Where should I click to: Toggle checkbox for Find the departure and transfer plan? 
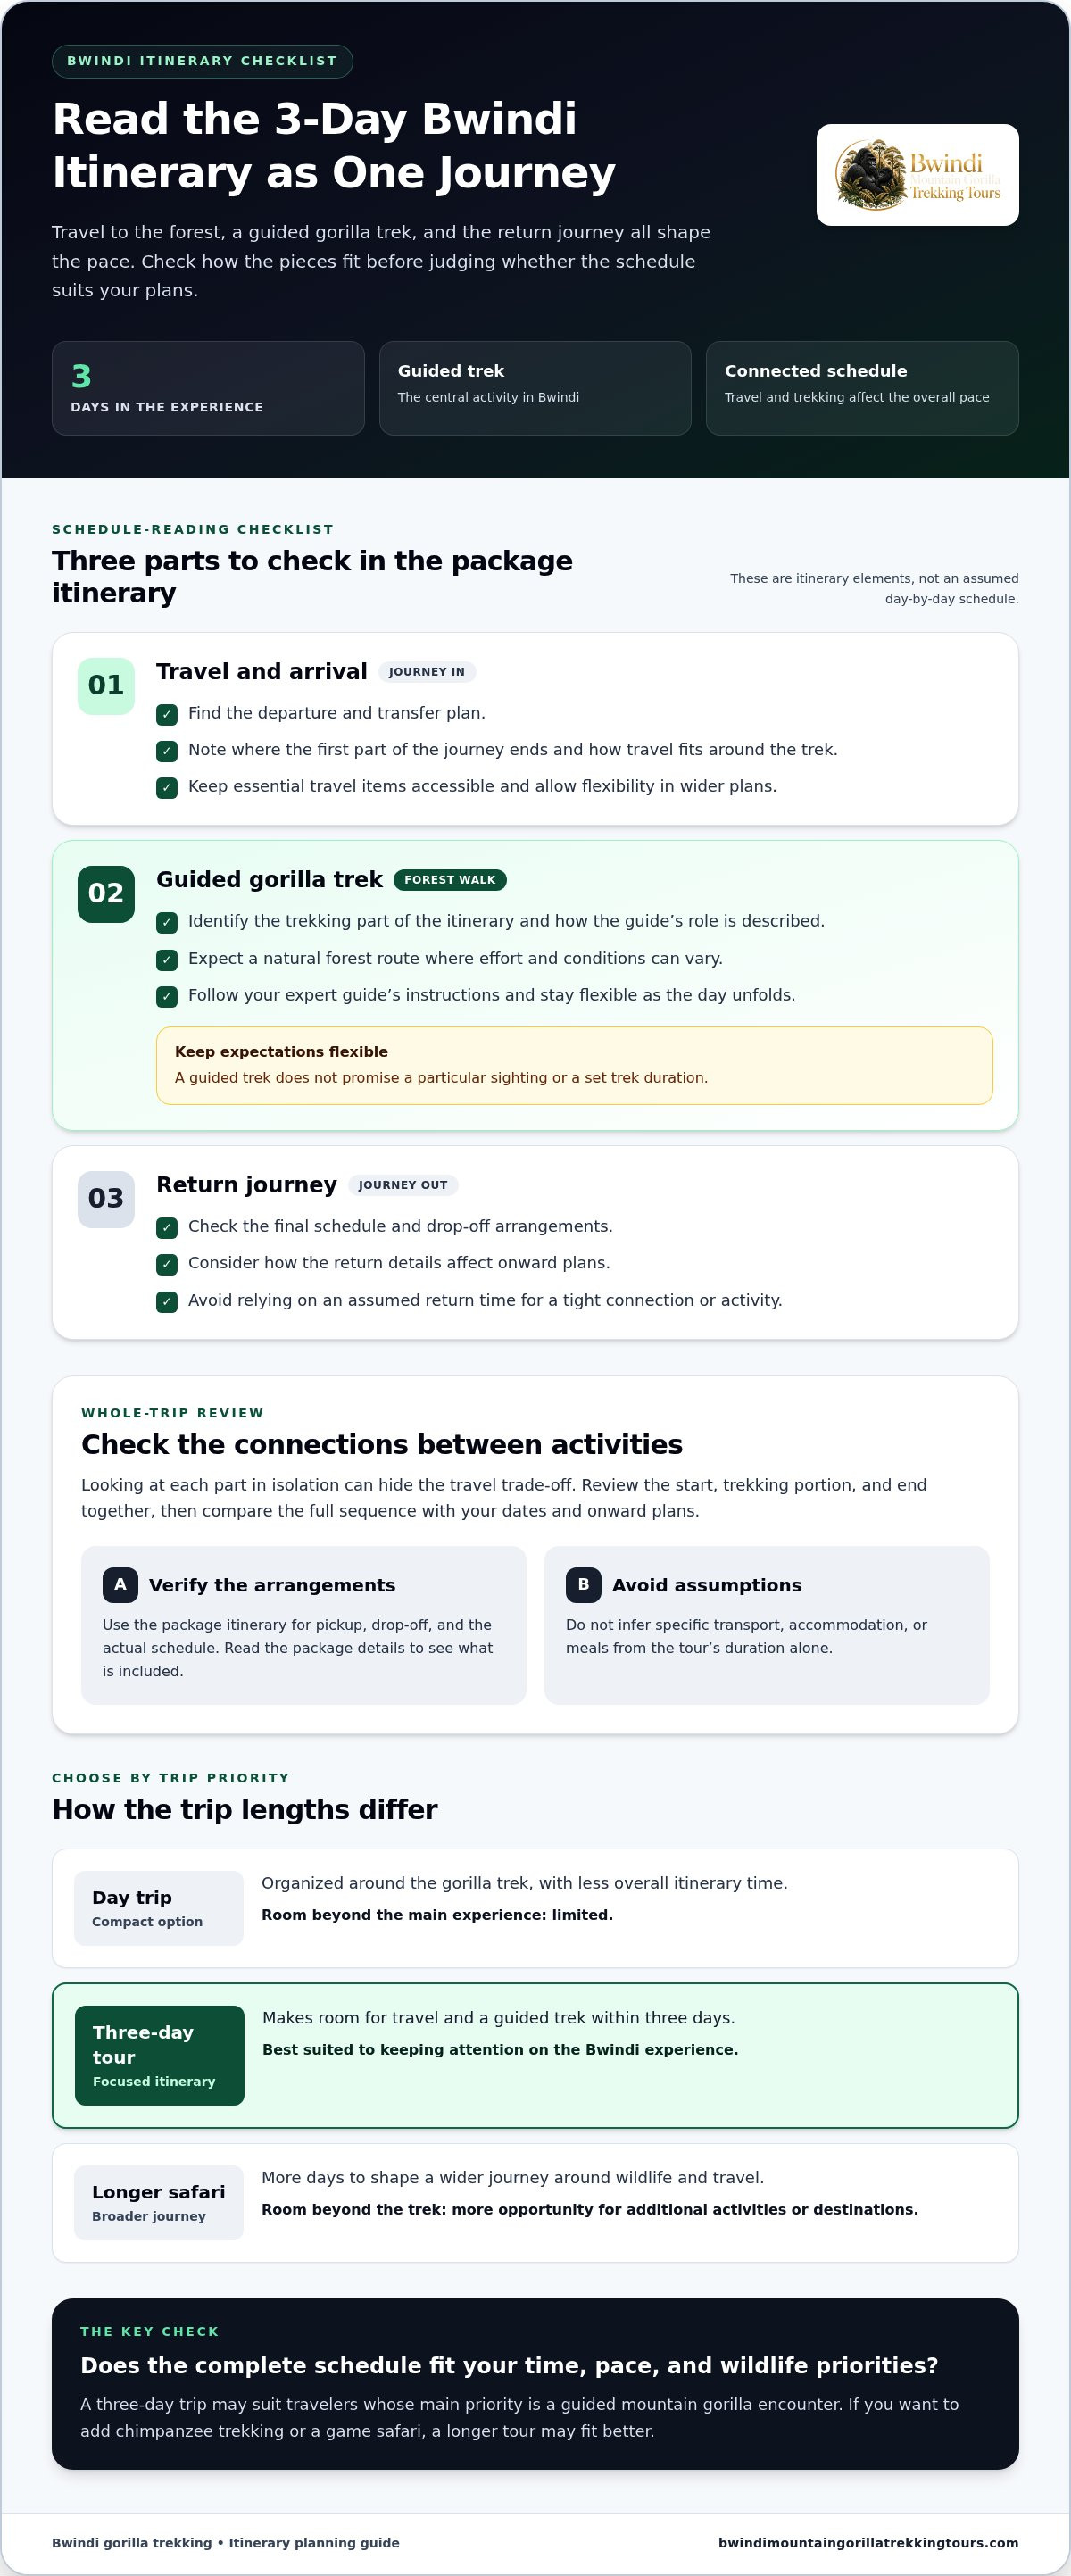pos(167,714)
